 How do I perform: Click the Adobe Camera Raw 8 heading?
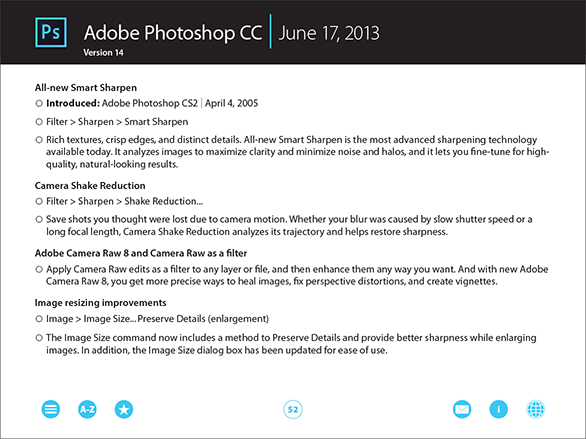pos(141,253)
